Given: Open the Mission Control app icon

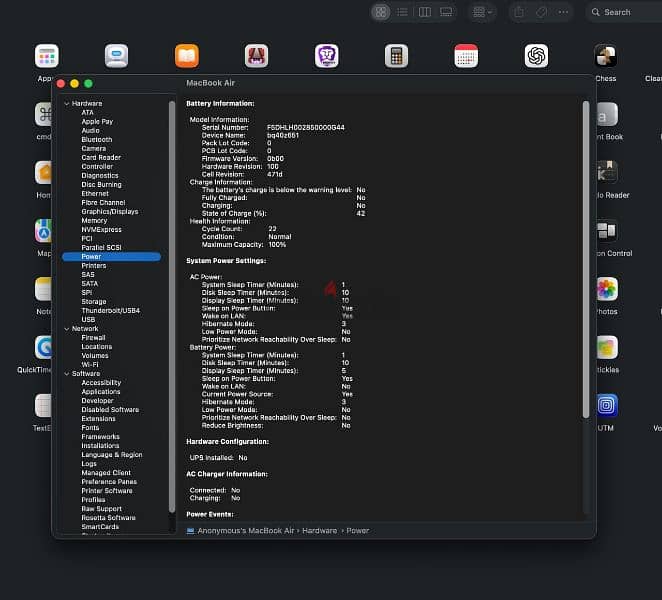Looking at the screenshot, I should point(607,231).
